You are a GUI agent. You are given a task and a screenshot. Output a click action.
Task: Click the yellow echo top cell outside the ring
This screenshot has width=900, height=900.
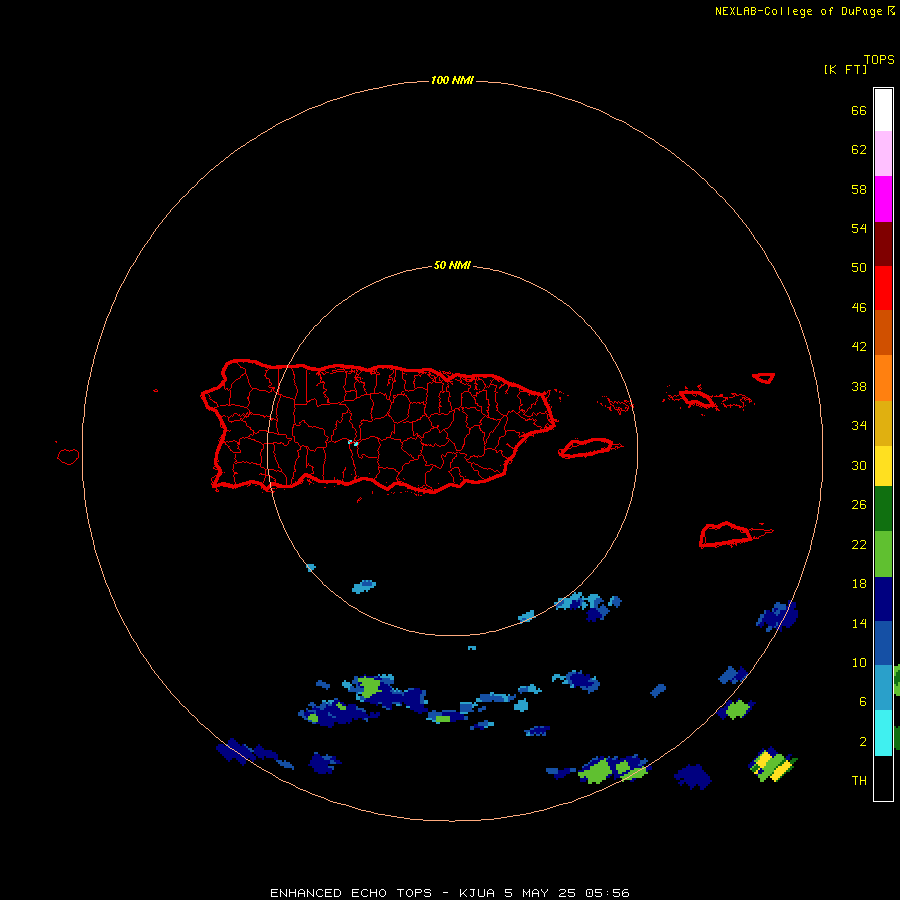click(x=774, y=765)
